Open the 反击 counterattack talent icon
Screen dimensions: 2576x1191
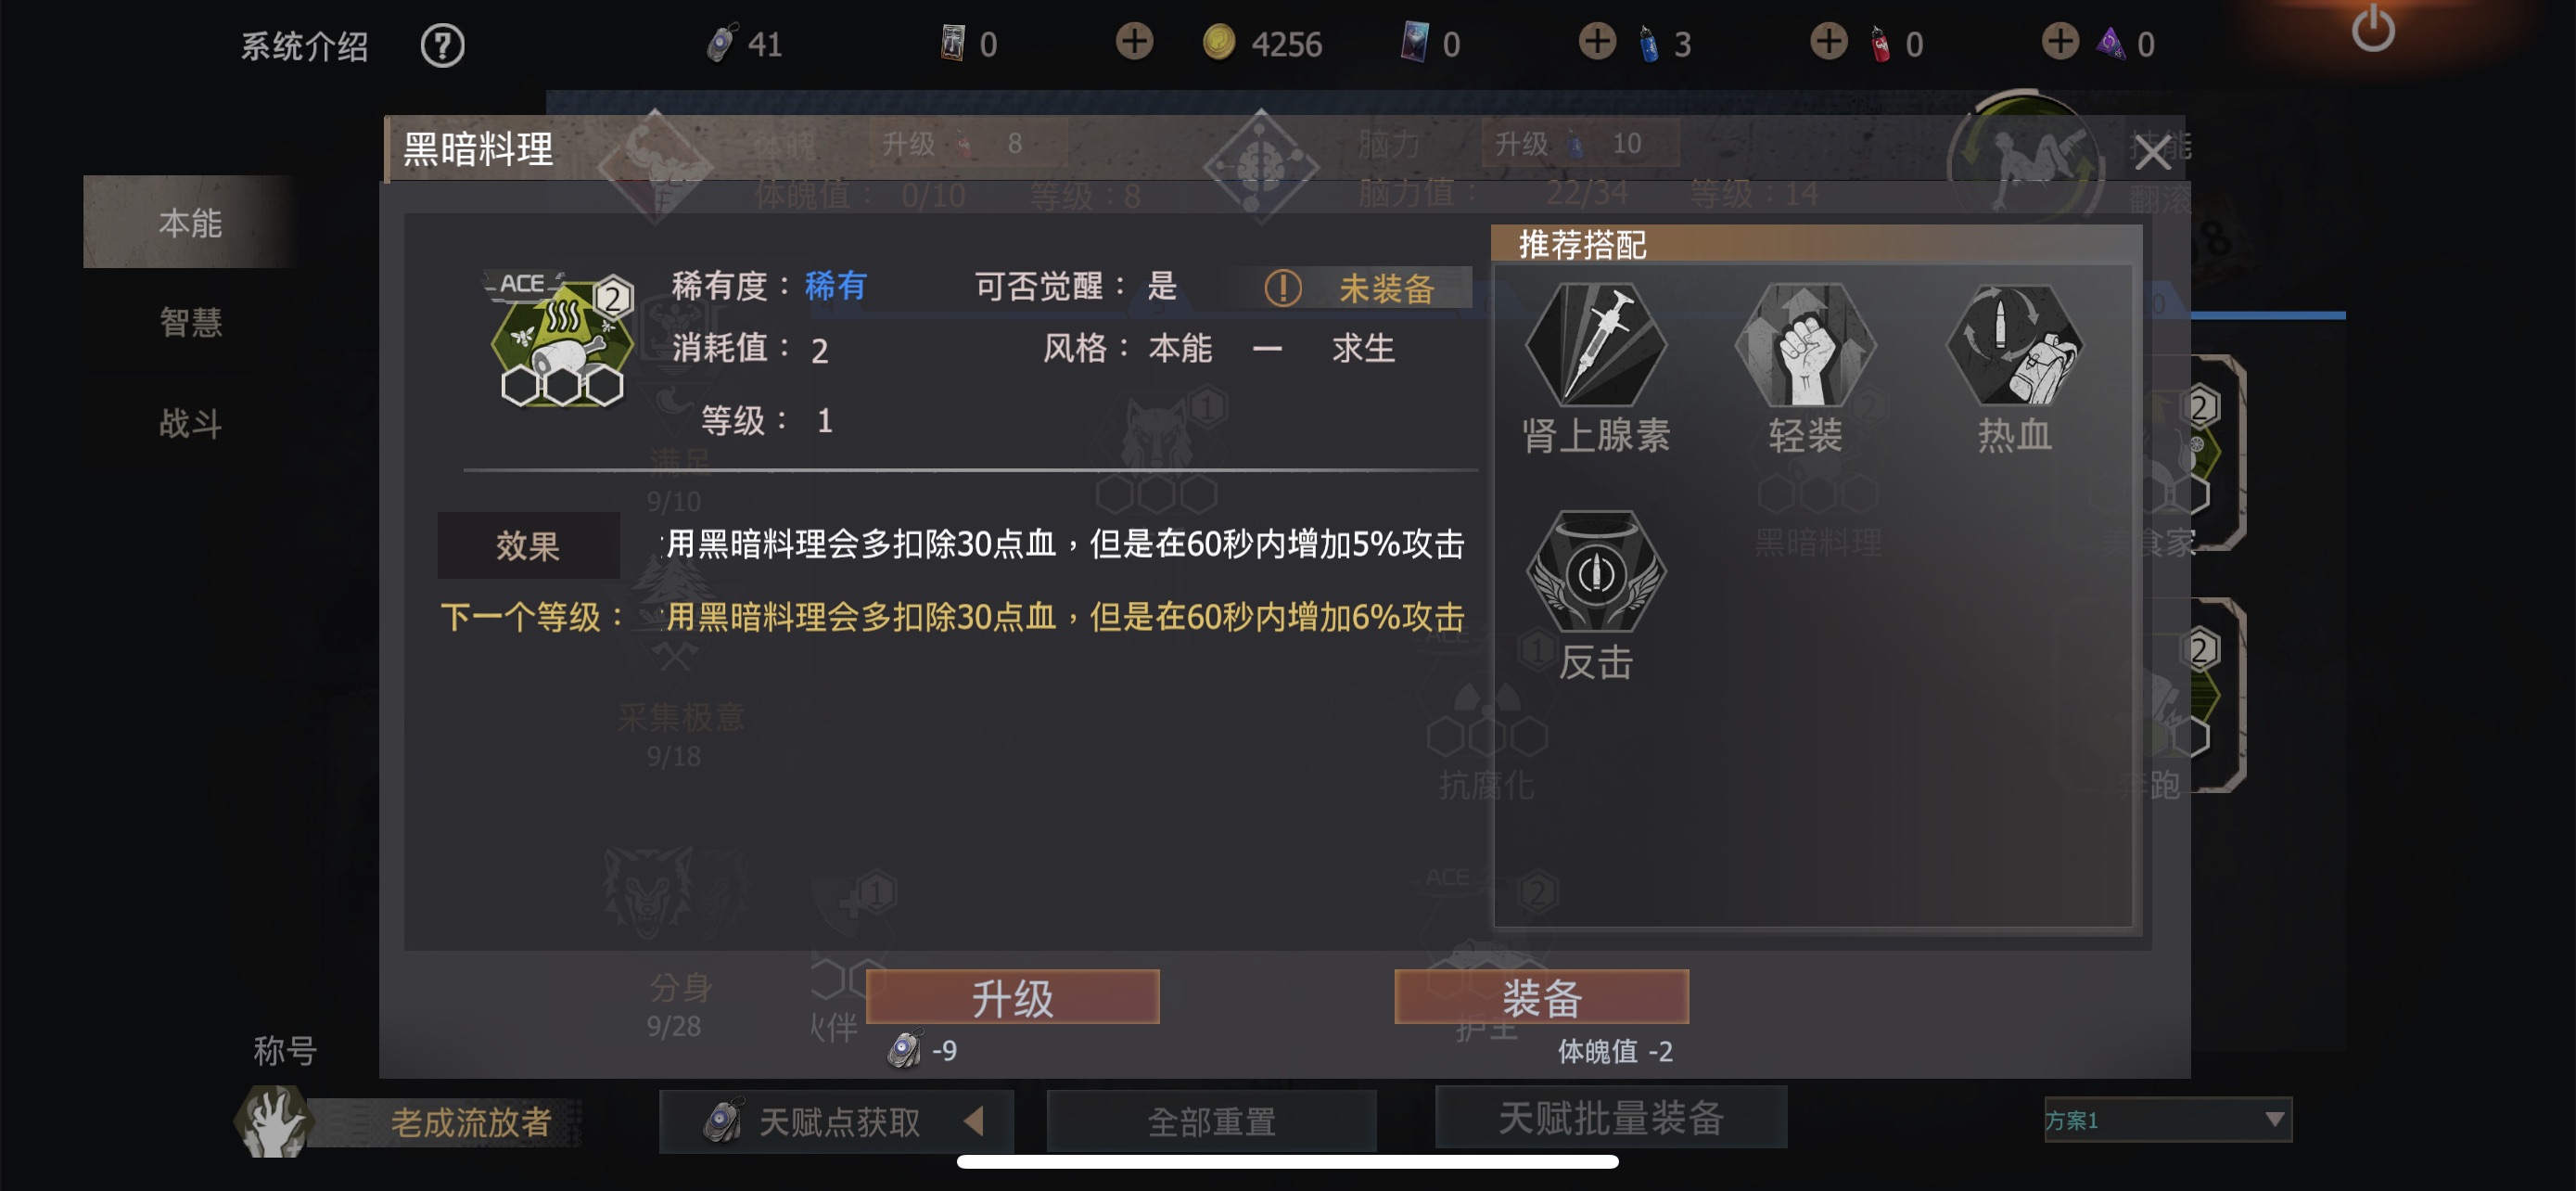tap(1596, 572)
